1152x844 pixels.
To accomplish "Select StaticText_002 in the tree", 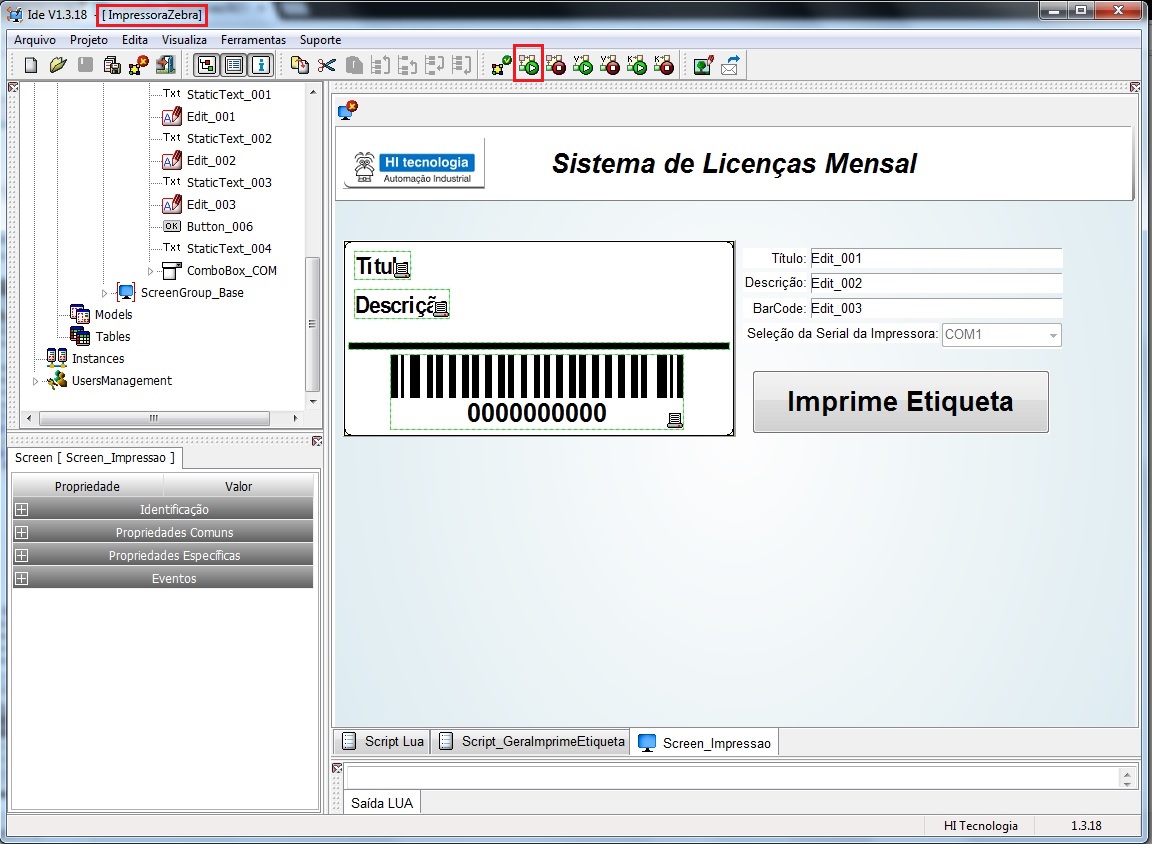I will click(228, 138).
